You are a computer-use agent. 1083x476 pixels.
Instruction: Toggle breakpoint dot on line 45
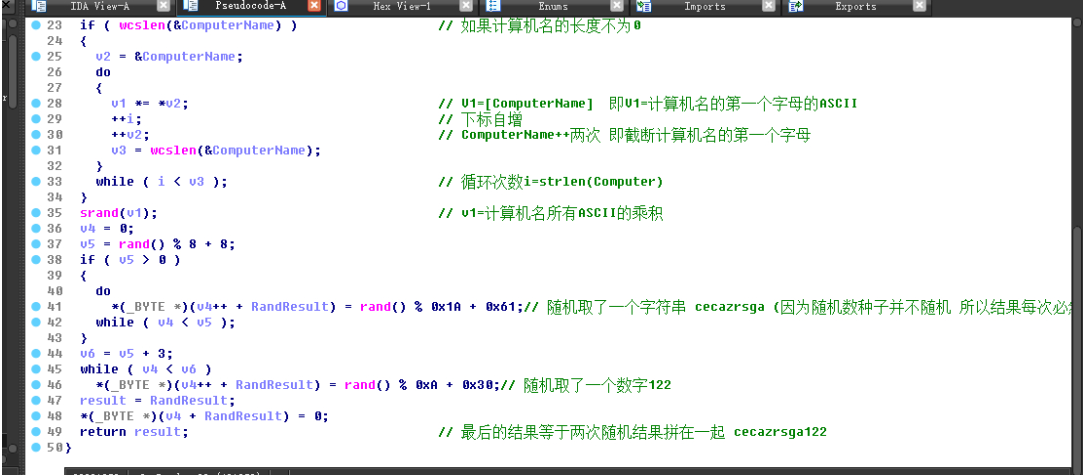tap(36, 370)
